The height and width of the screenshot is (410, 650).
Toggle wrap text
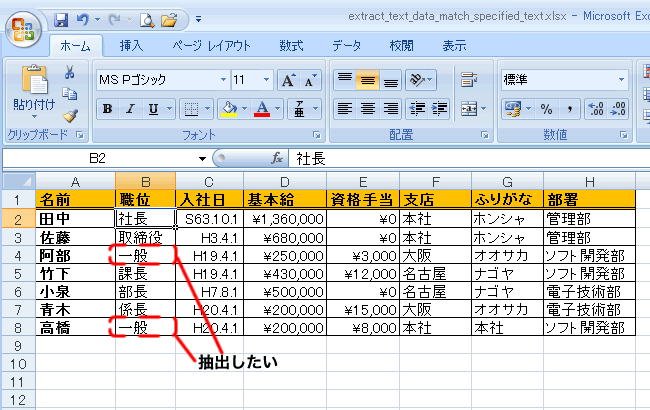pos(469,80)
